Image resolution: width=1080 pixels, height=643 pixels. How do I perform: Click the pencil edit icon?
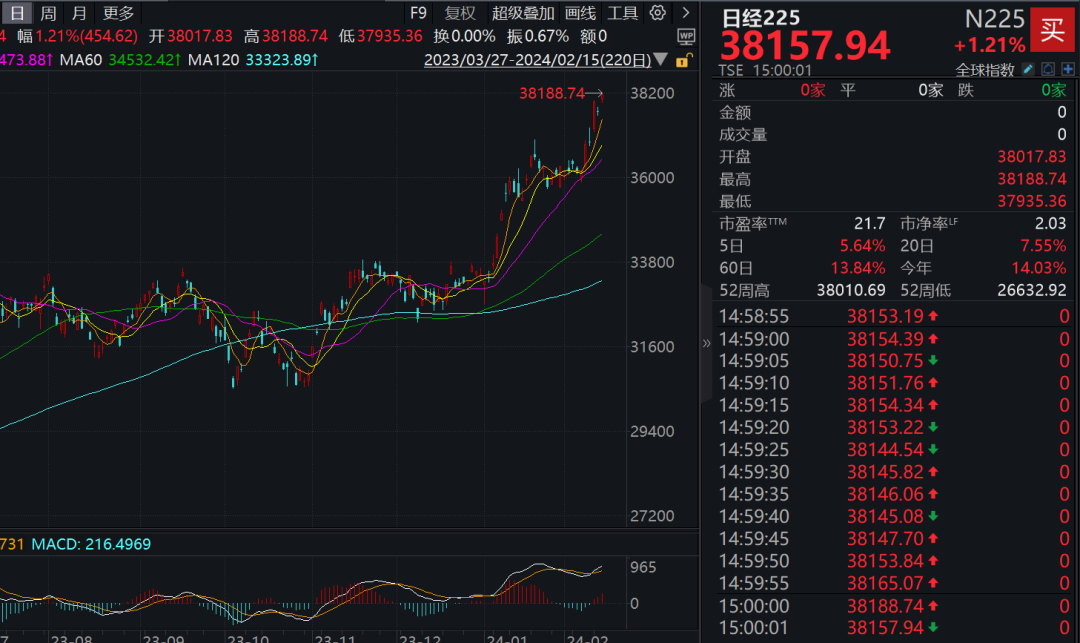(x=1028, y=70)
